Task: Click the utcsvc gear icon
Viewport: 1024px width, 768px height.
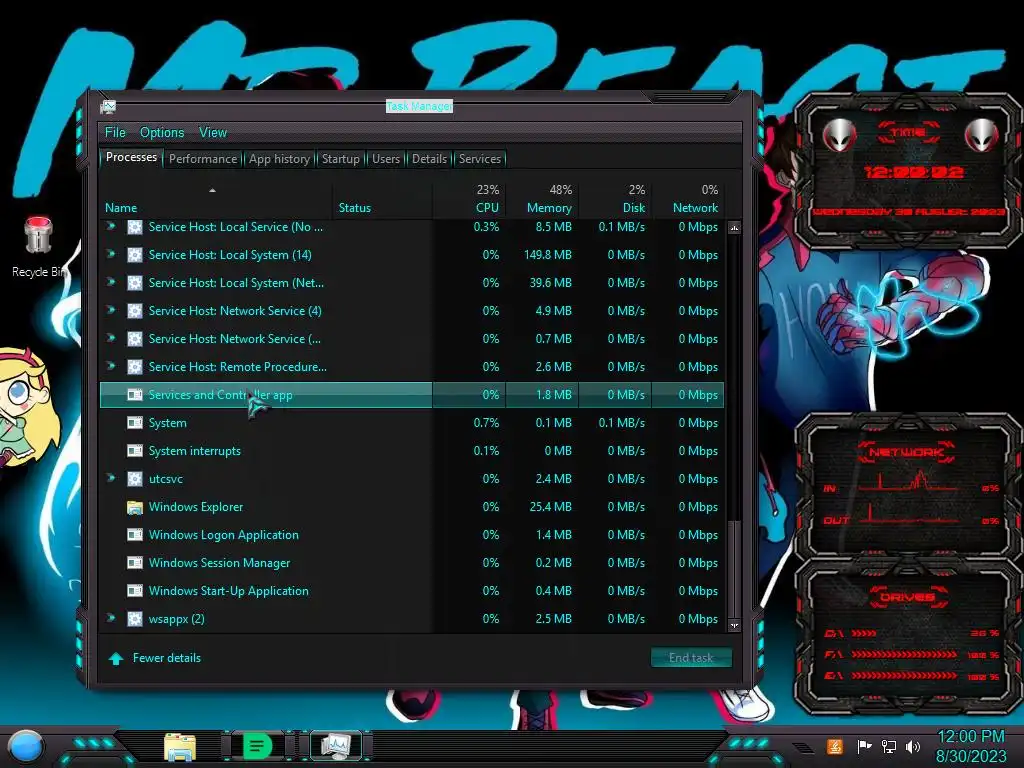Action: (x=135, y=479)
